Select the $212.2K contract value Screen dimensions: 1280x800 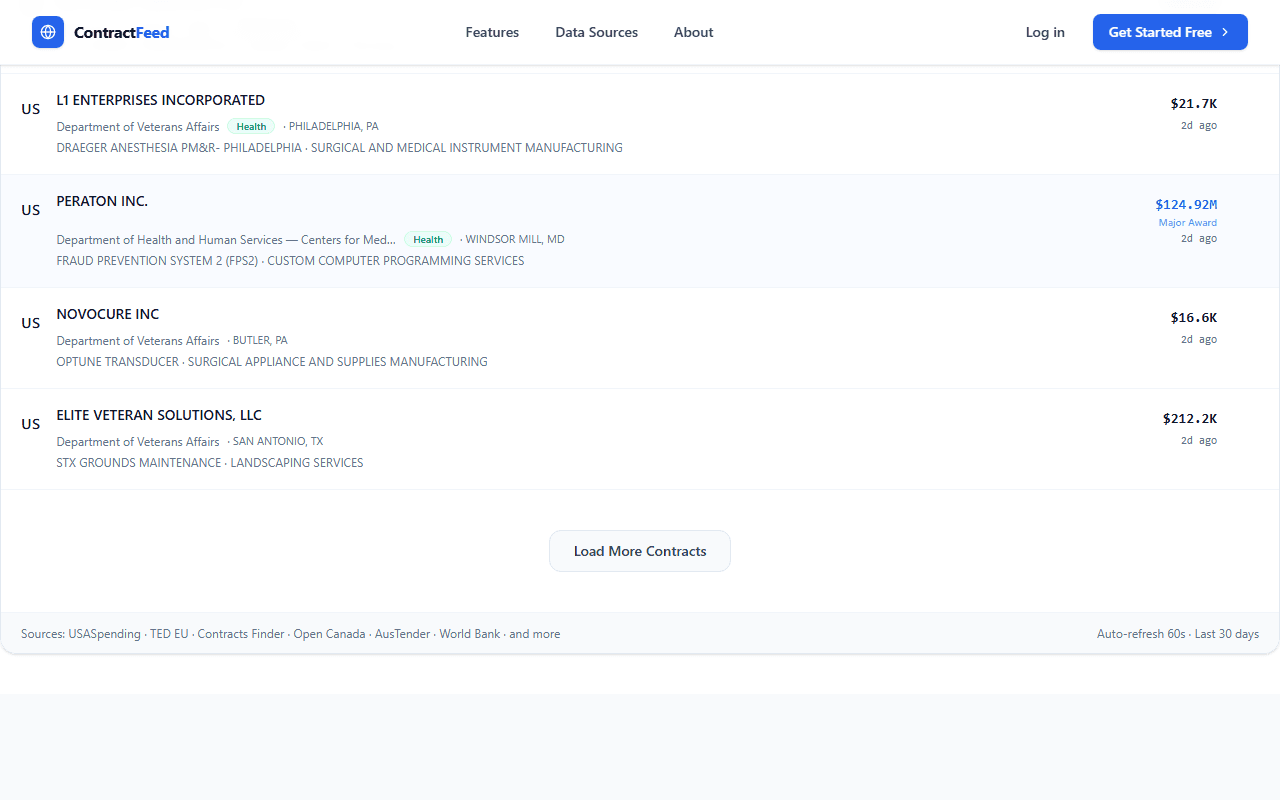pyautogui.click(x=1190, y=418)
